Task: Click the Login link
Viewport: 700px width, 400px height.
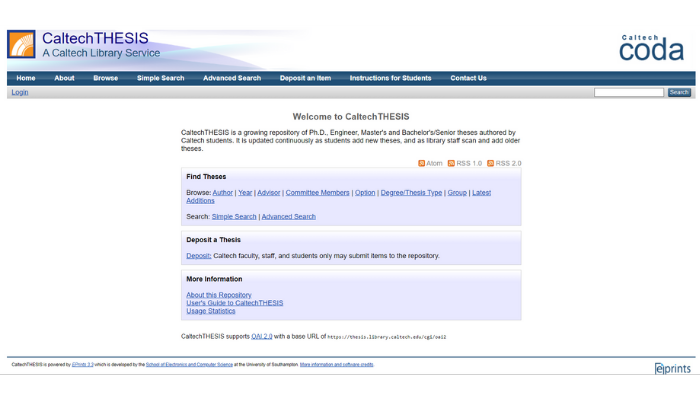Action: point(20,92)
